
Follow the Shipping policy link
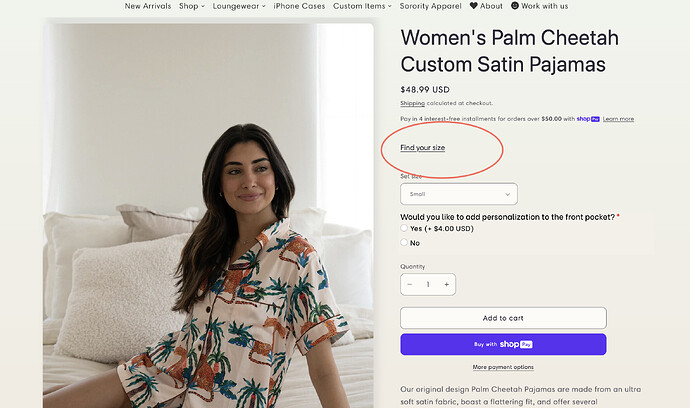coord(412,103)
